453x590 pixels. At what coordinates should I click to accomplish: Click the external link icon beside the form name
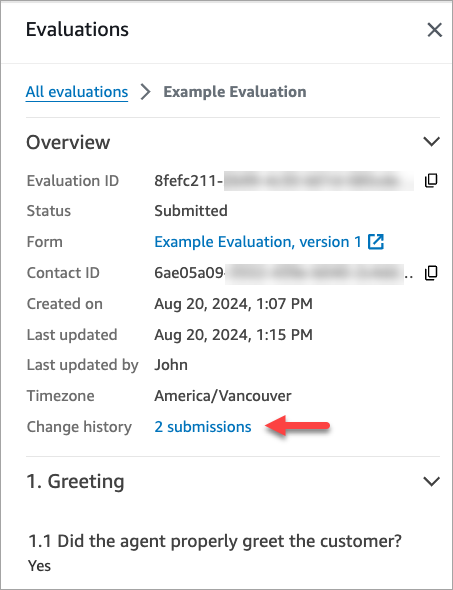(376, 242)
